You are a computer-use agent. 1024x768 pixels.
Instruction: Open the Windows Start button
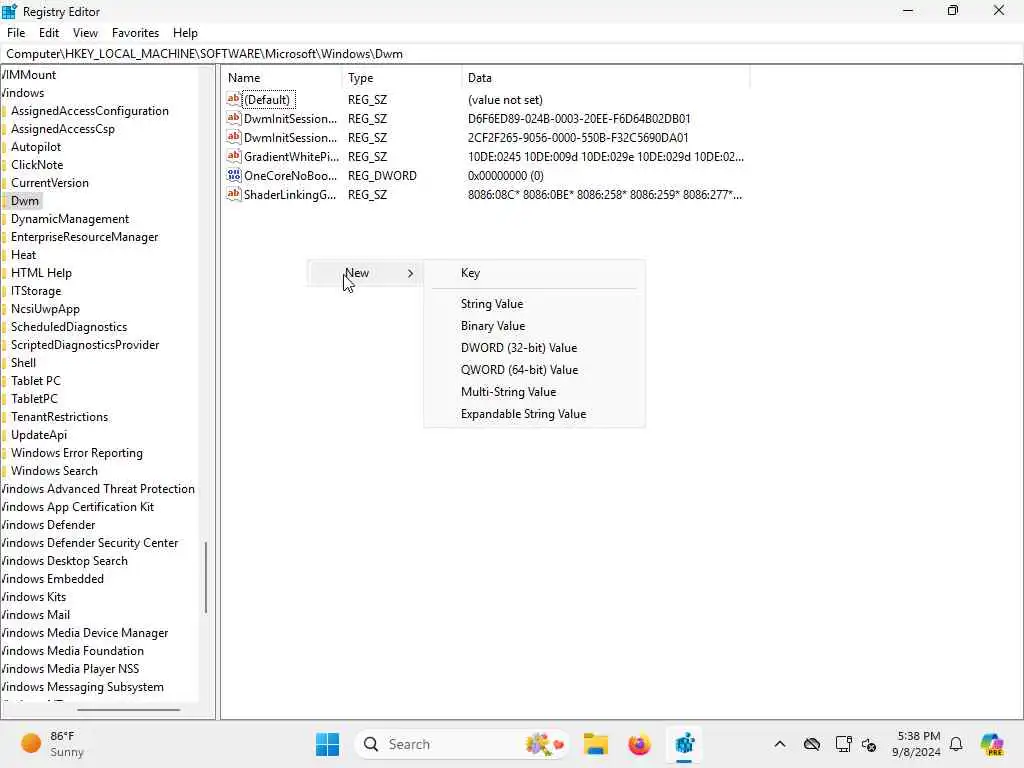(327, 744)
